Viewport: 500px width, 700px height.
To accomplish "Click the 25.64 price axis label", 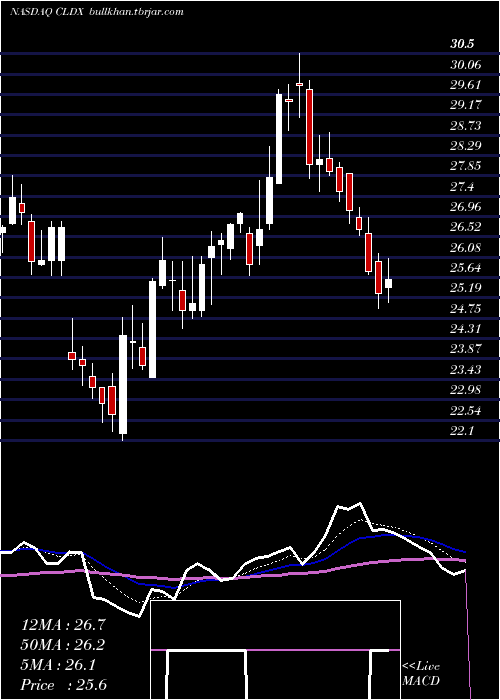I will coord(466,268).
